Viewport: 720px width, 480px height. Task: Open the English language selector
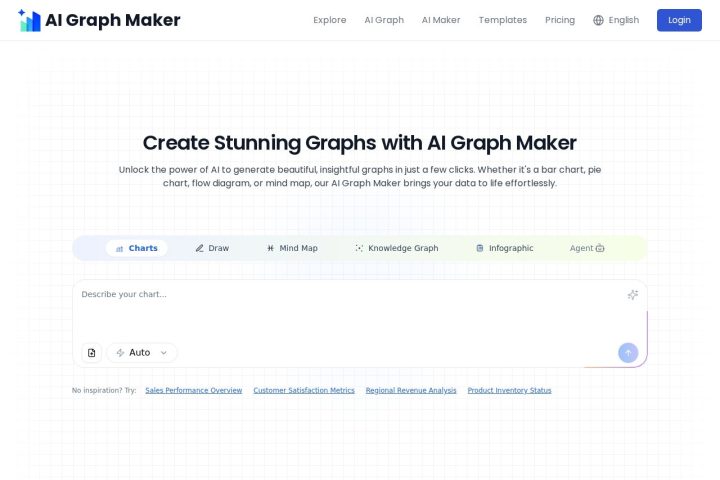point(616,20)
